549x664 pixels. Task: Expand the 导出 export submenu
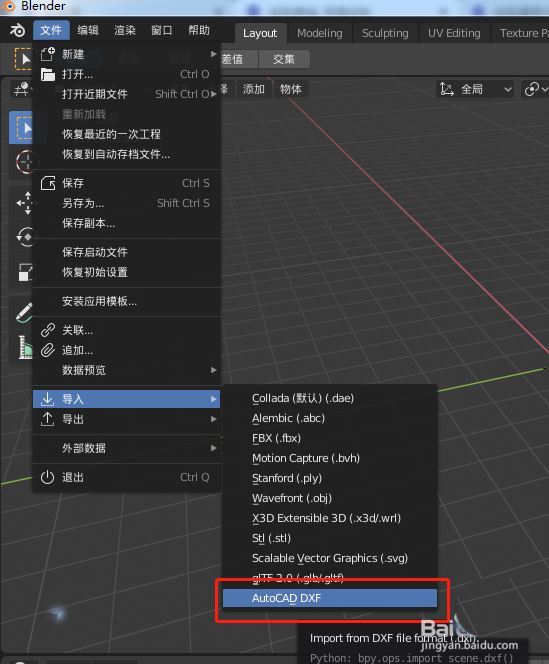tap(127, 419)
